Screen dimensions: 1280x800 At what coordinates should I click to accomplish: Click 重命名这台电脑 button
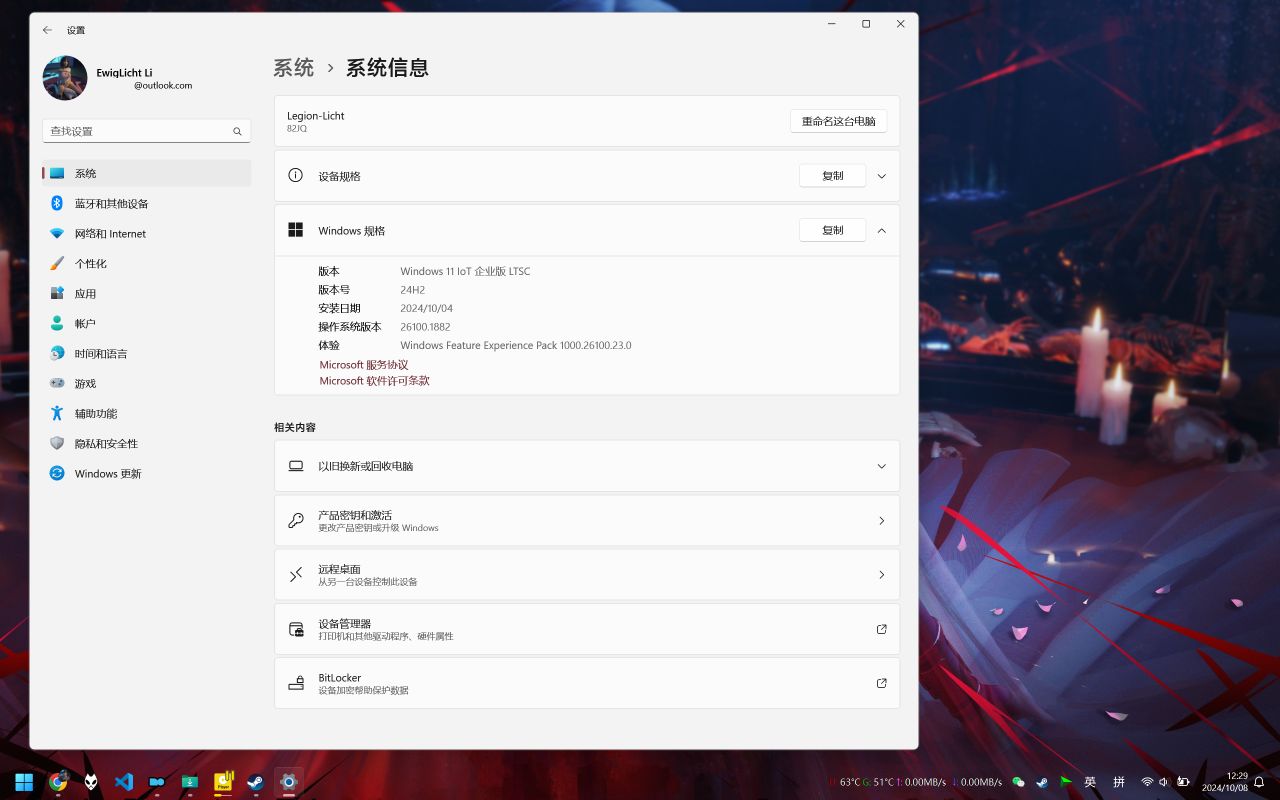pos(838,121)
